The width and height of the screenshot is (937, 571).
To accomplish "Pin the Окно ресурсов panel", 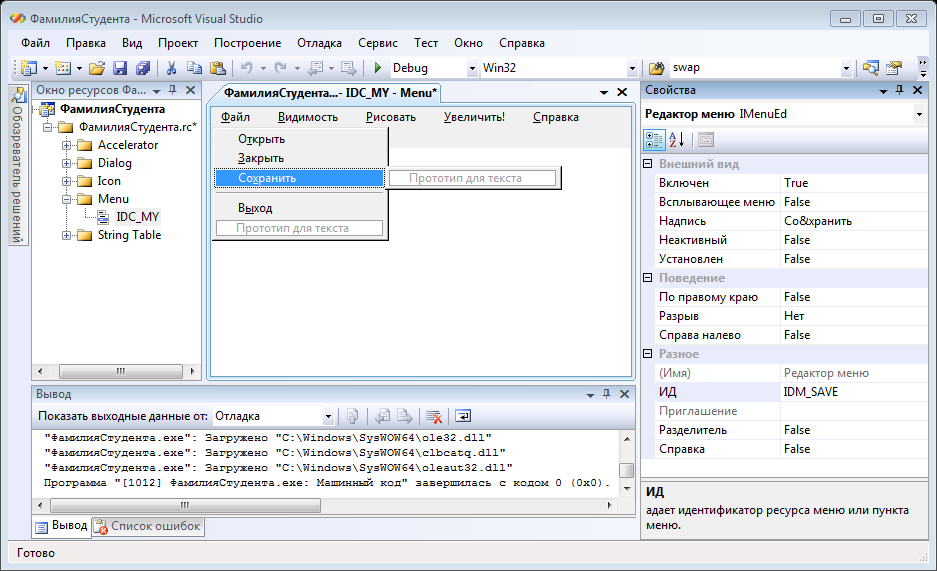I will (173, 90).
